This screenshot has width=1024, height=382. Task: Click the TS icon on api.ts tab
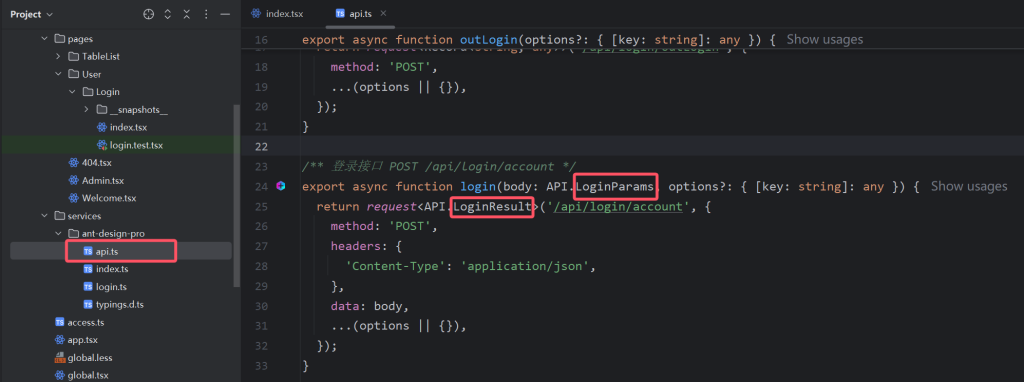tap(340, 13)
